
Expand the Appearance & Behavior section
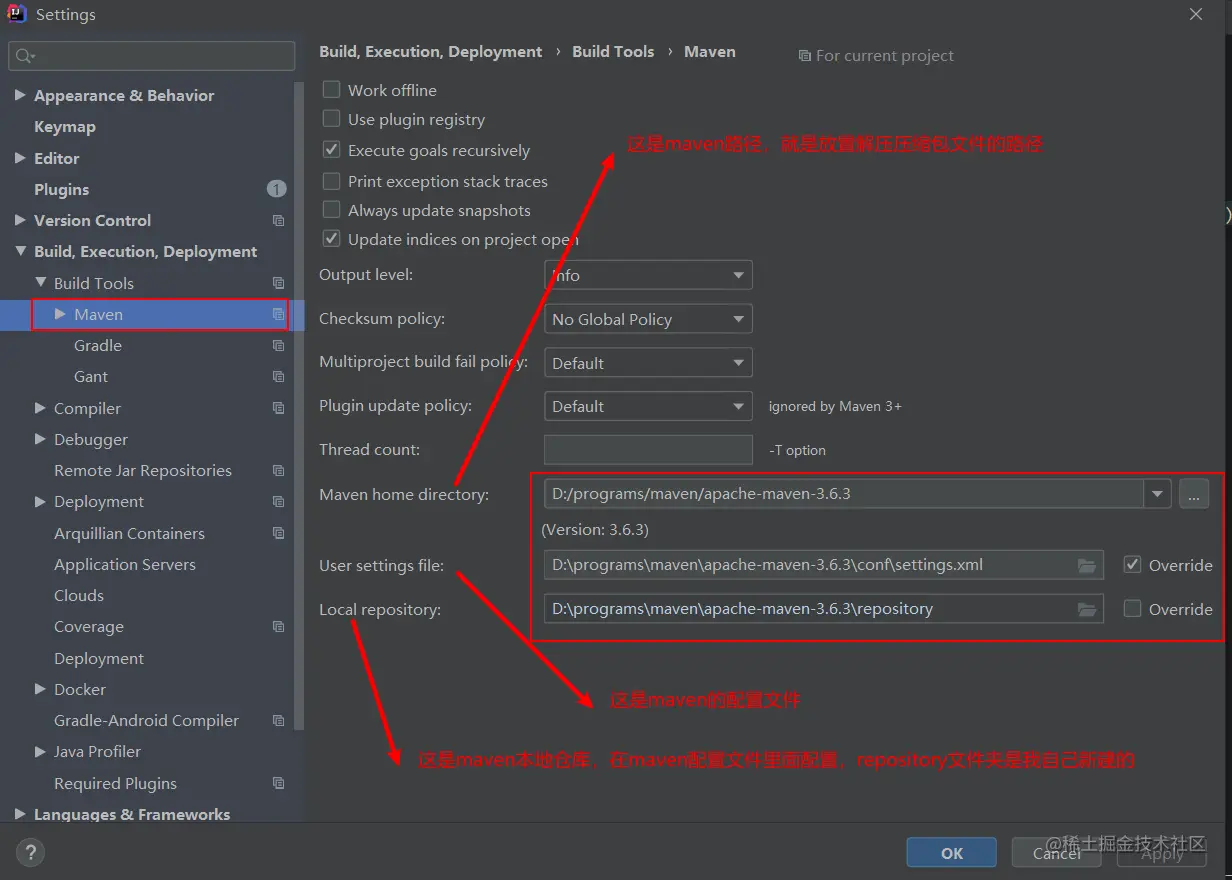coord(20,96)
